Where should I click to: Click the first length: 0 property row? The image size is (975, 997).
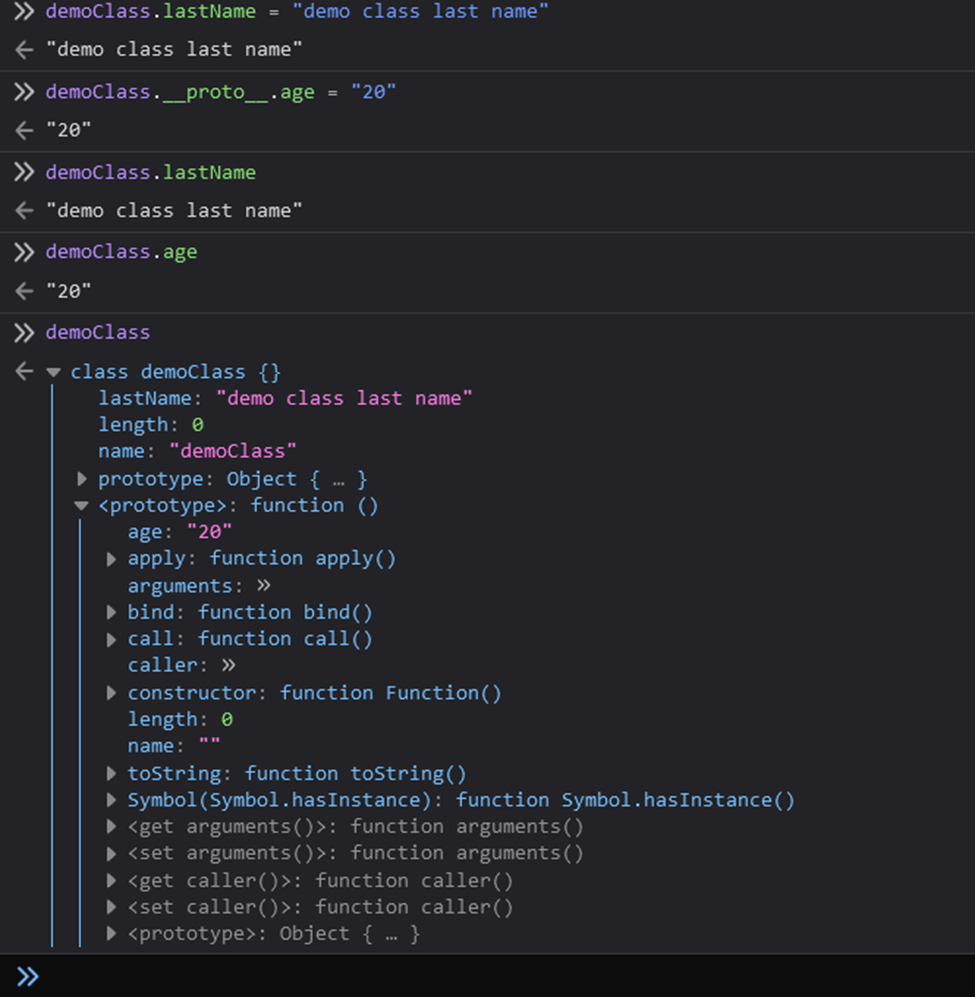[x=151, y=425]
